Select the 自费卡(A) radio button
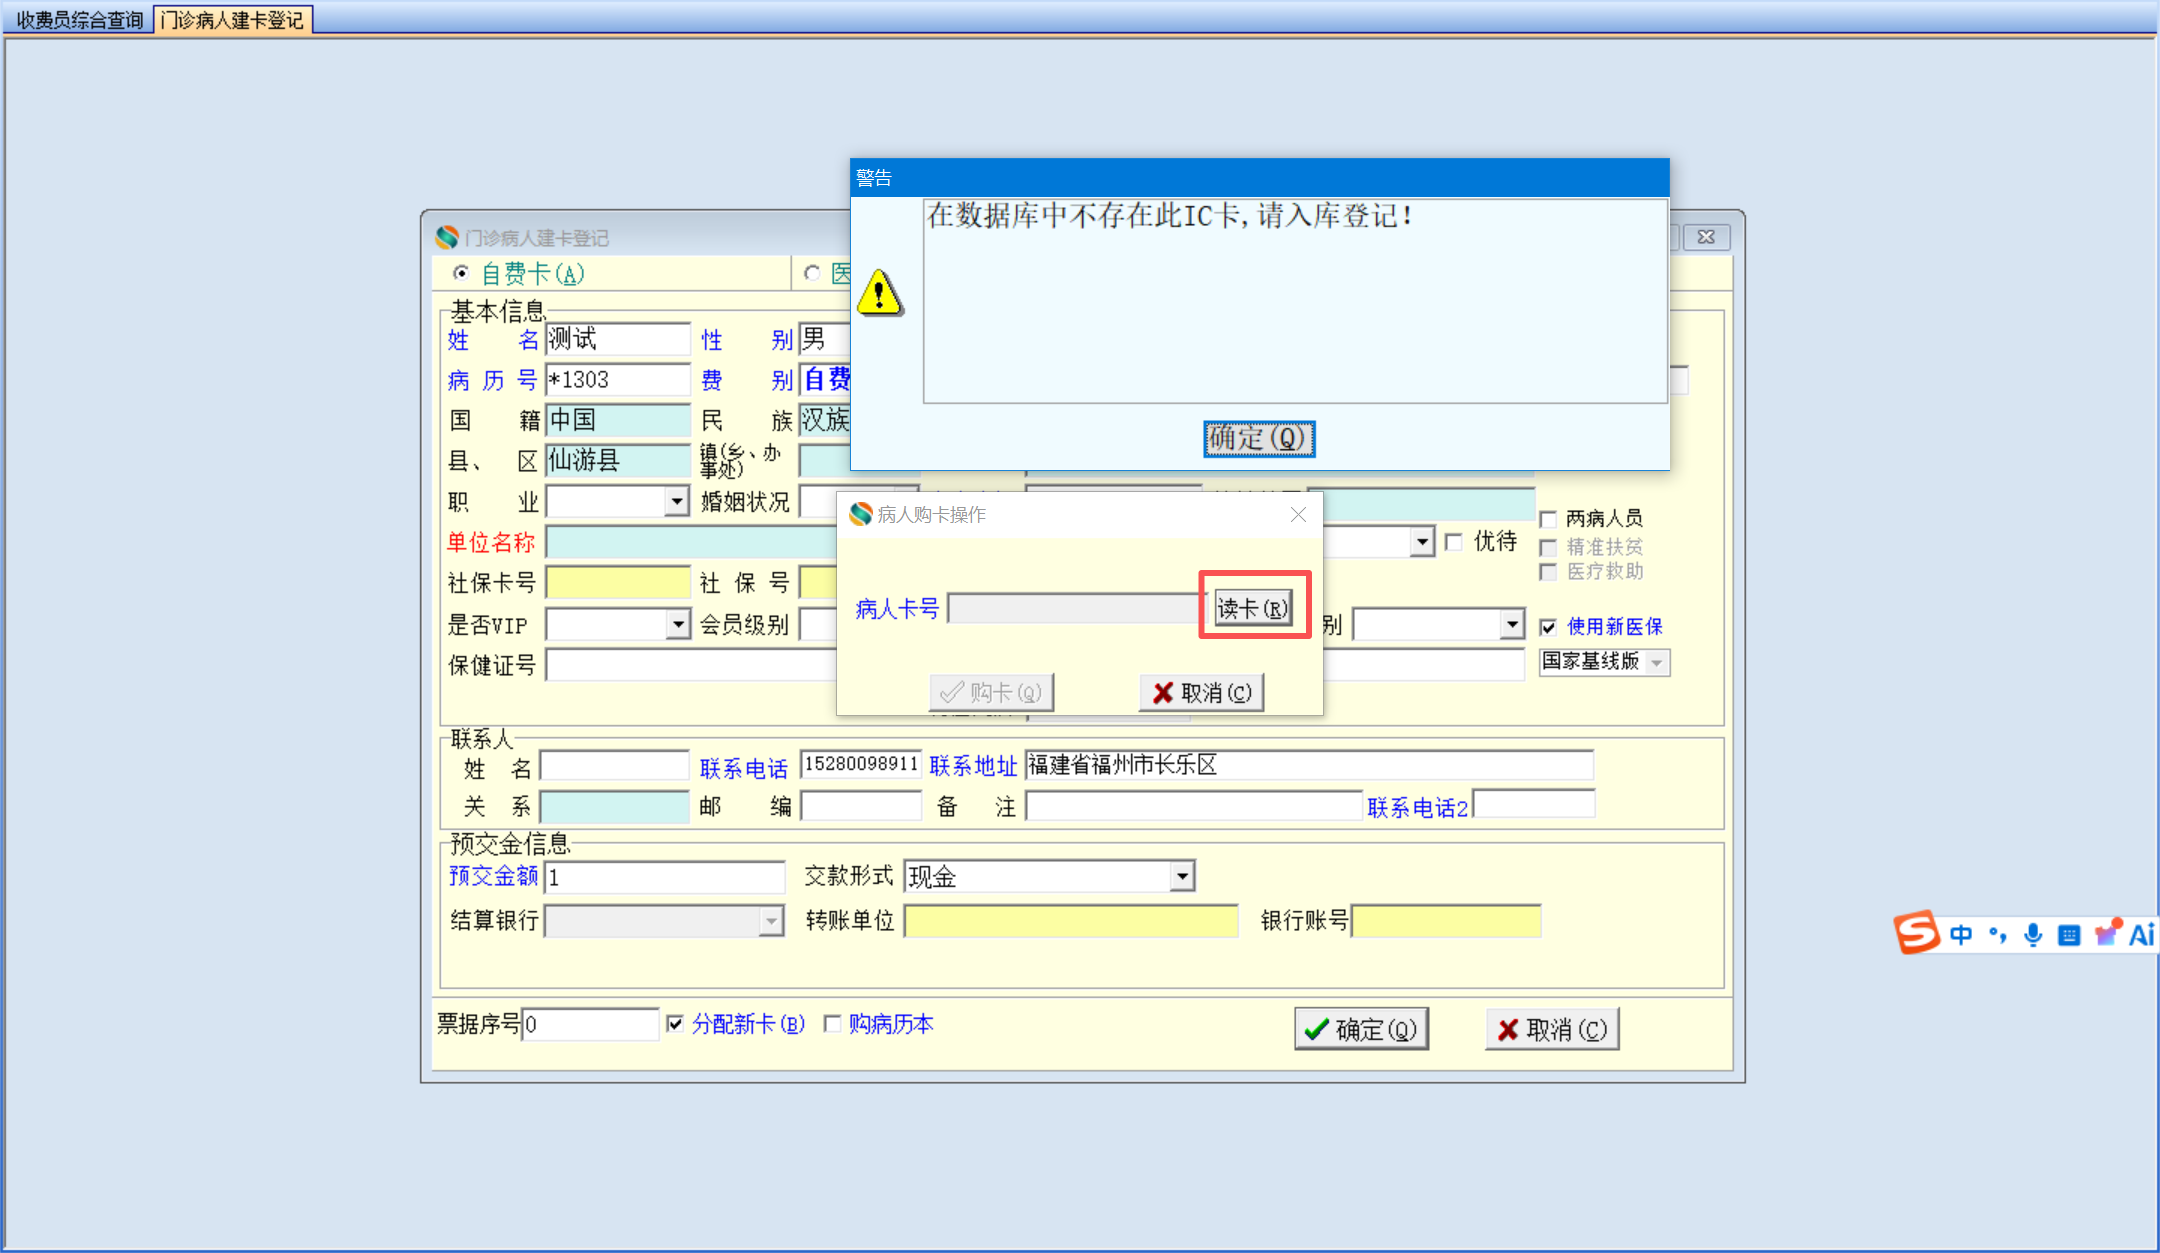This screenshot has width=2160, height=1253. [x=461, y=273]
